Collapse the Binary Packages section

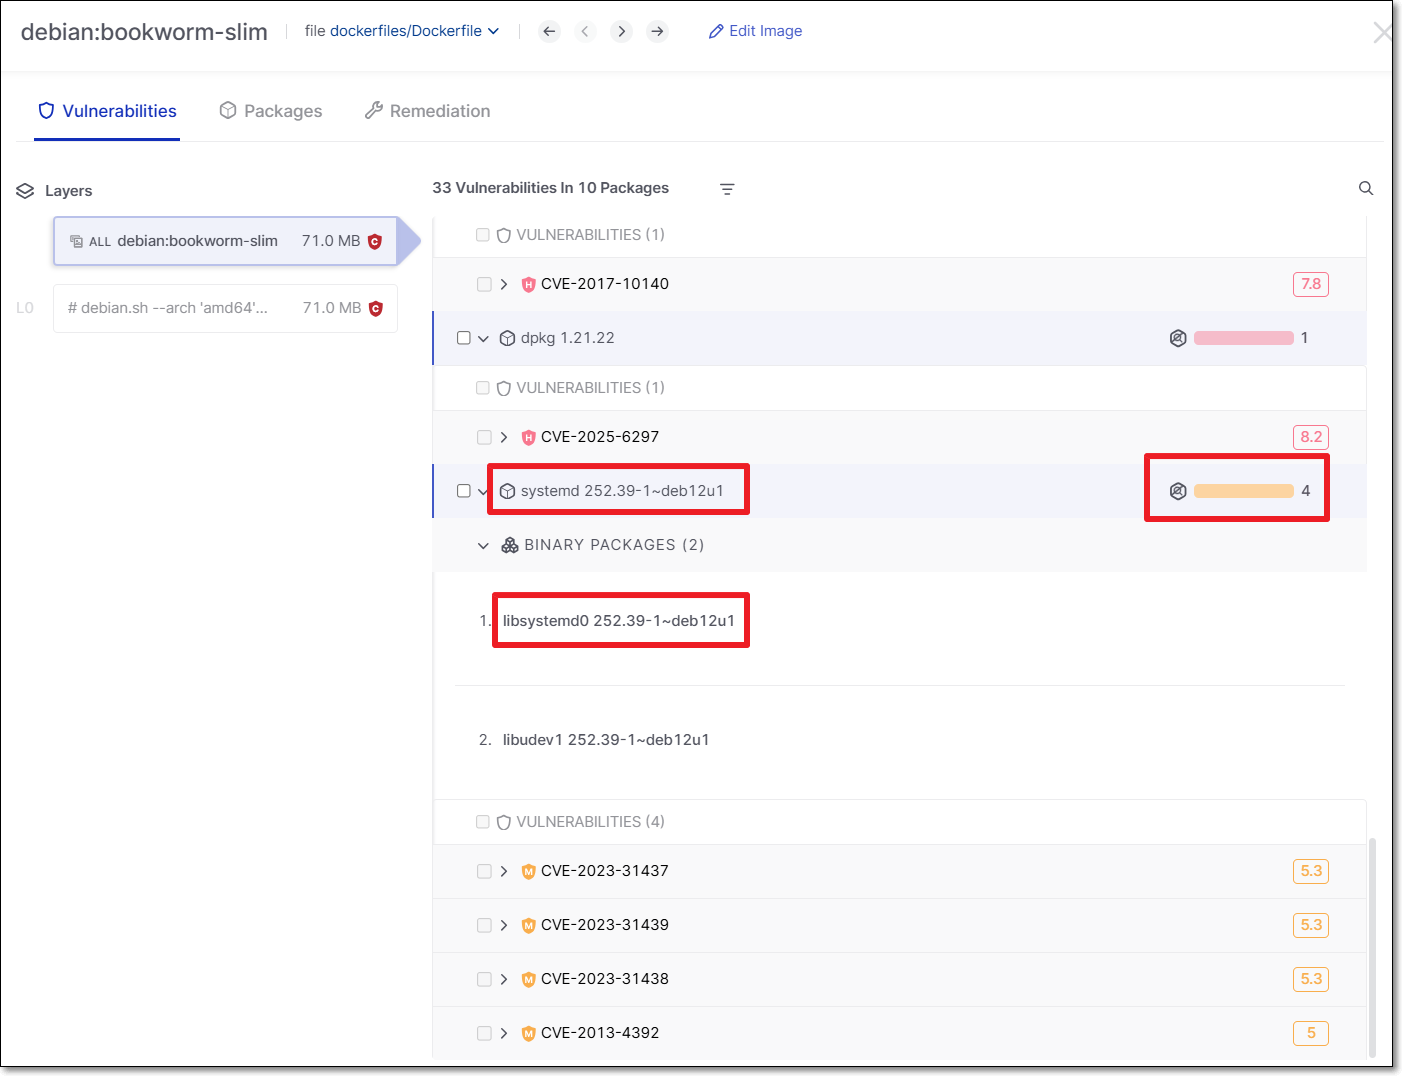483,545
